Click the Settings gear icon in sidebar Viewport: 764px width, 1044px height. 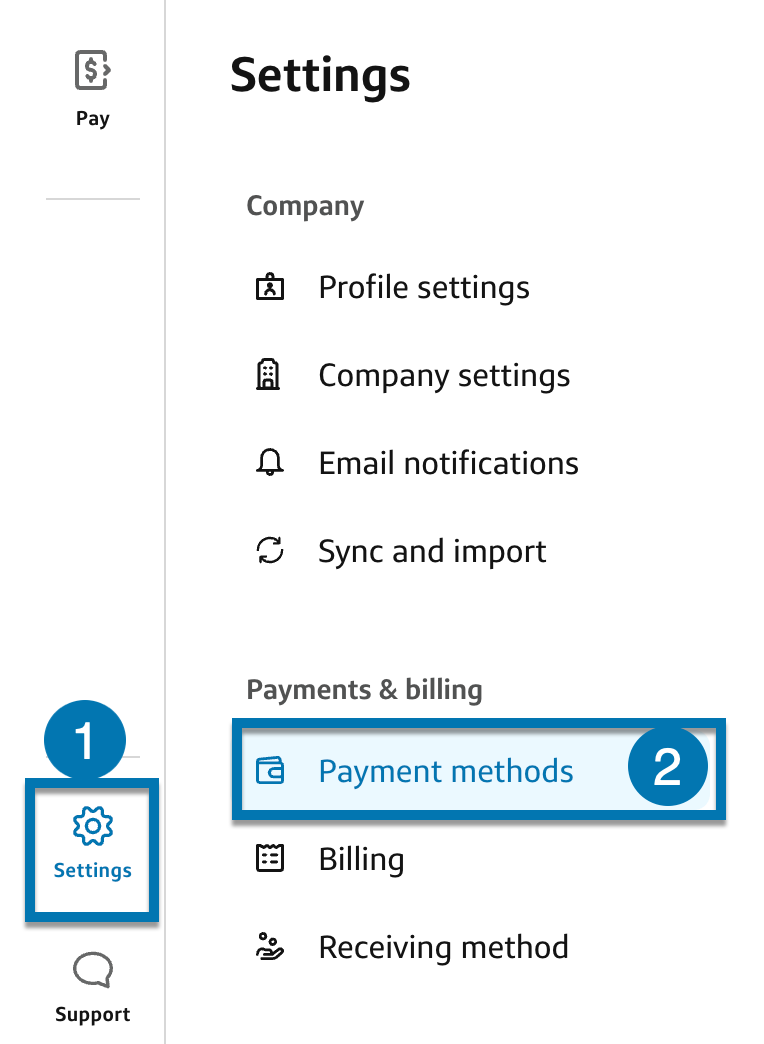pyautogui.click(x=92, y=827)
